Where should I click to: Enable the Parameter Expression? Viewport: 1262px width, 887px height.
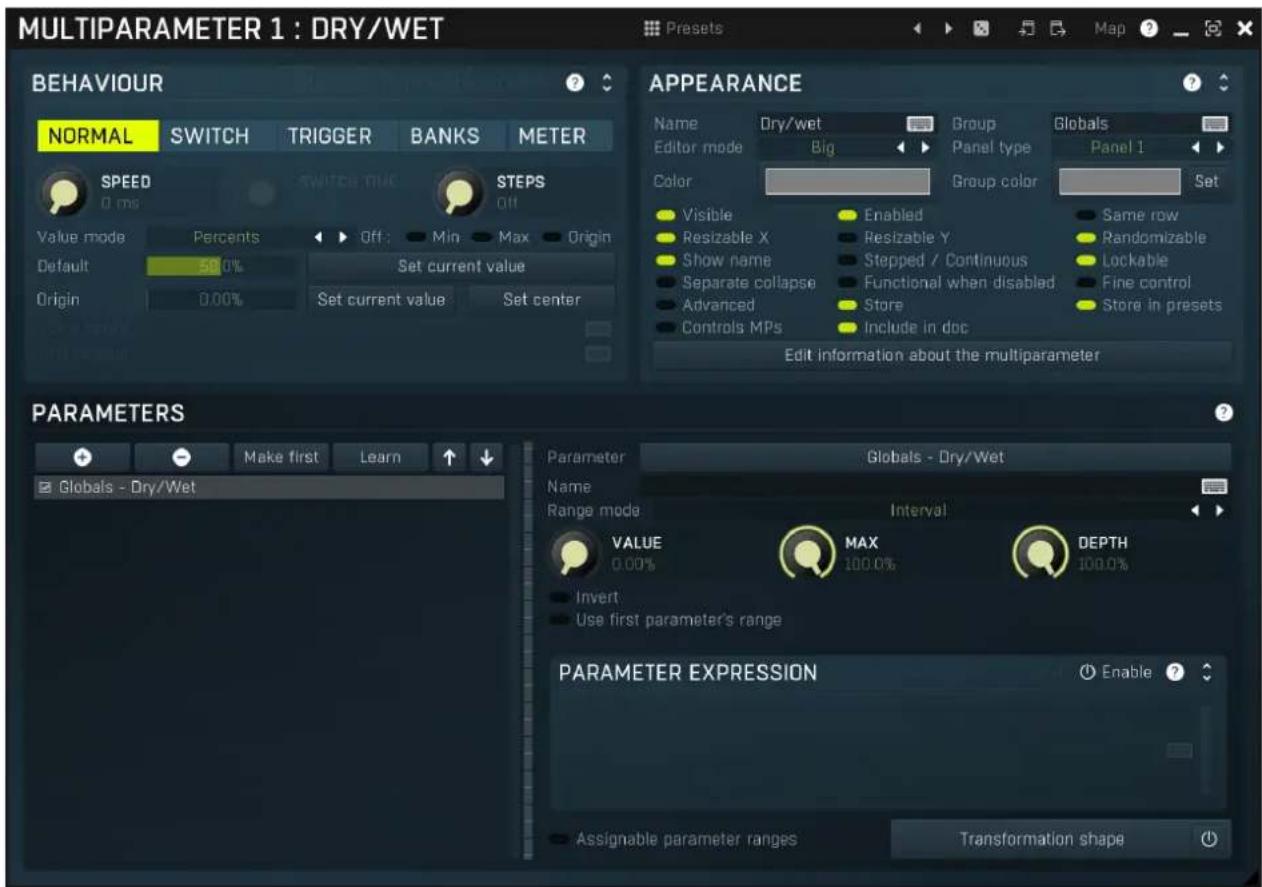click(x=1116, y=672)
